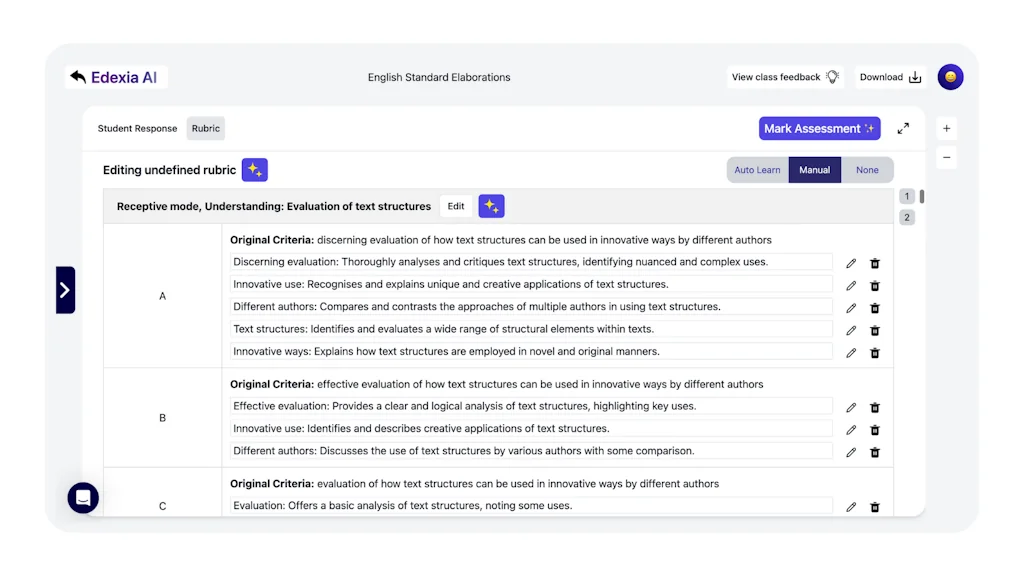Click the AI sparkle icon beside Editing undefined rubric
This screenshot has width=1024, height=576.
click(x=254, y=169)
